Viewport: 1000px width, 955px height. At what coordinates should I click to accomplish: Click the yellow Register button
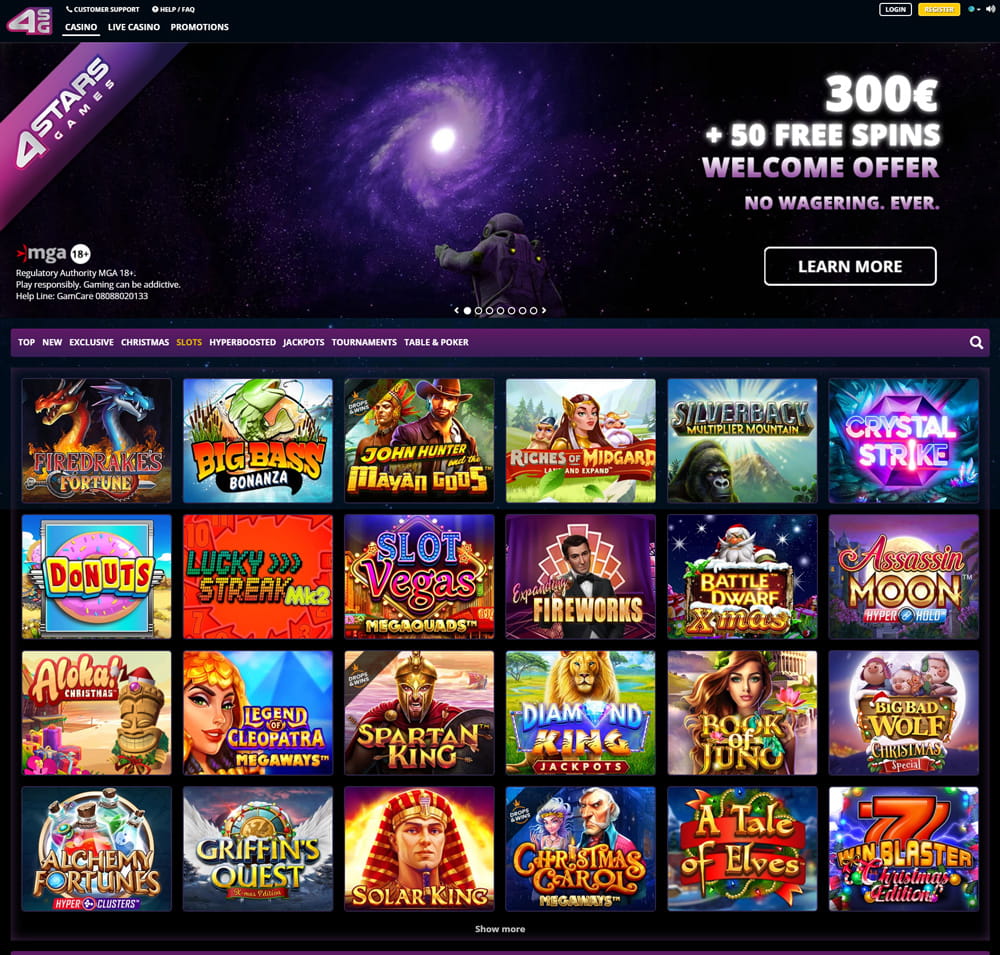click(939, 10)
